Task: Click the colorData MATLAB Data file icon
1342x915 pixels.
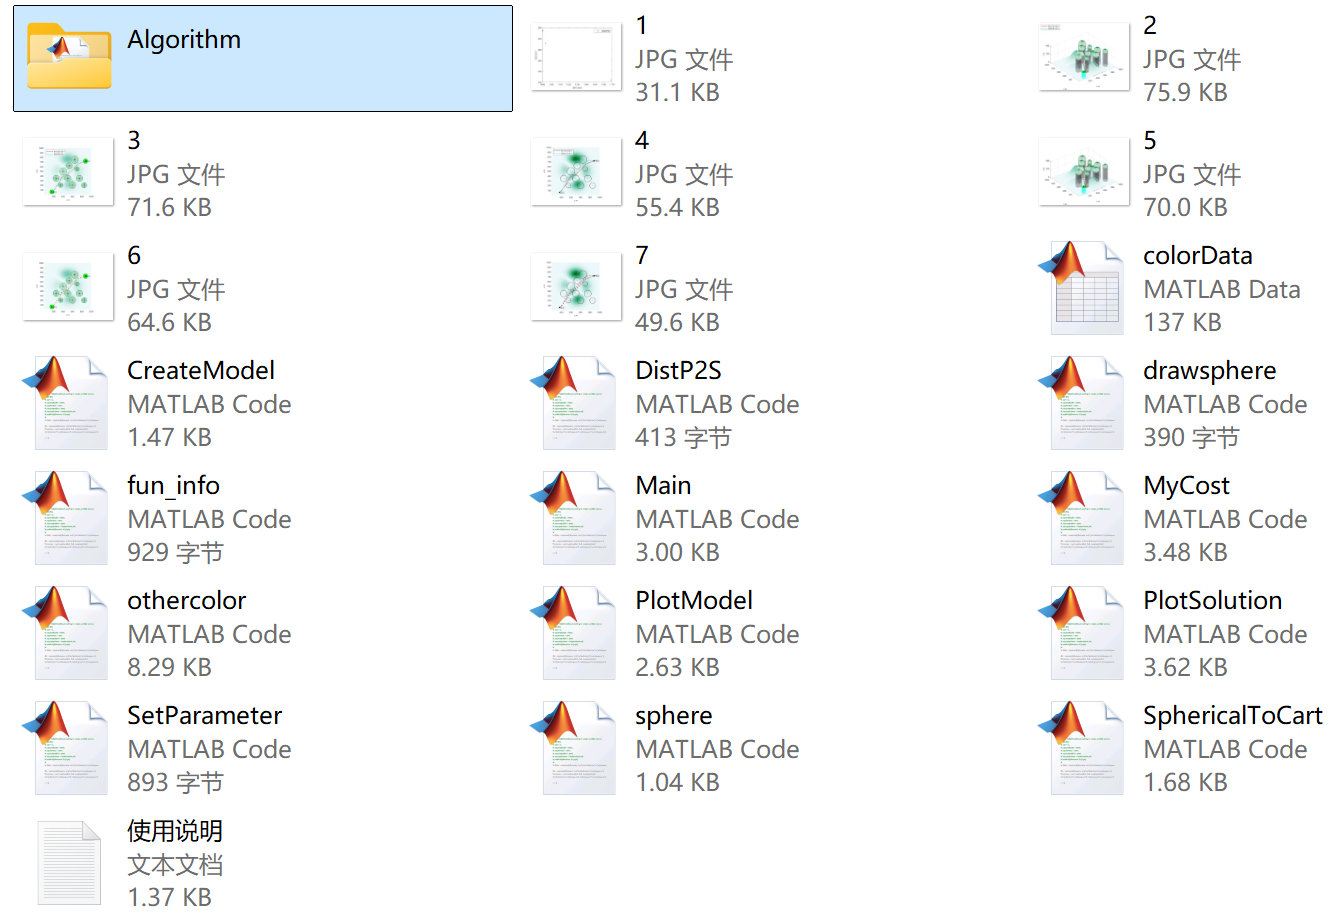Action: [x=1085, y=288]
